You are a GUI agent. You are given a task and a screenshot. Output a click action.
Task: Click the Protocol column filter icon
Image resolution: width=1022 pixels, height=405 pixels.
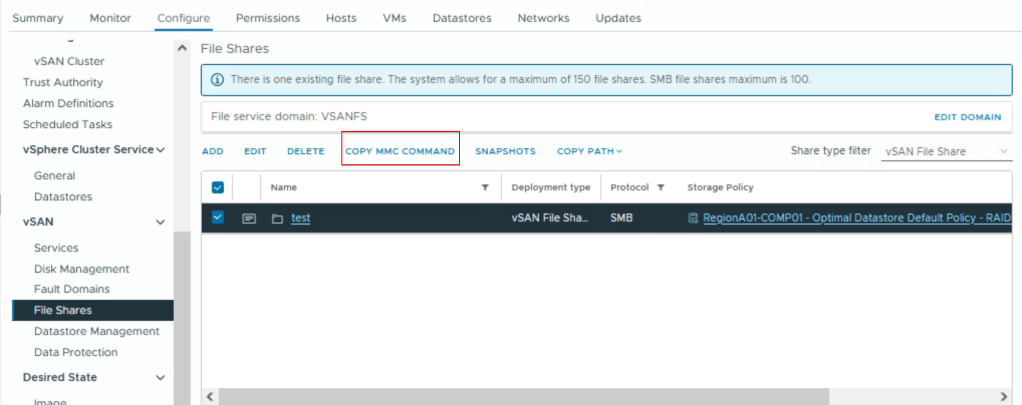click(661, 187)
